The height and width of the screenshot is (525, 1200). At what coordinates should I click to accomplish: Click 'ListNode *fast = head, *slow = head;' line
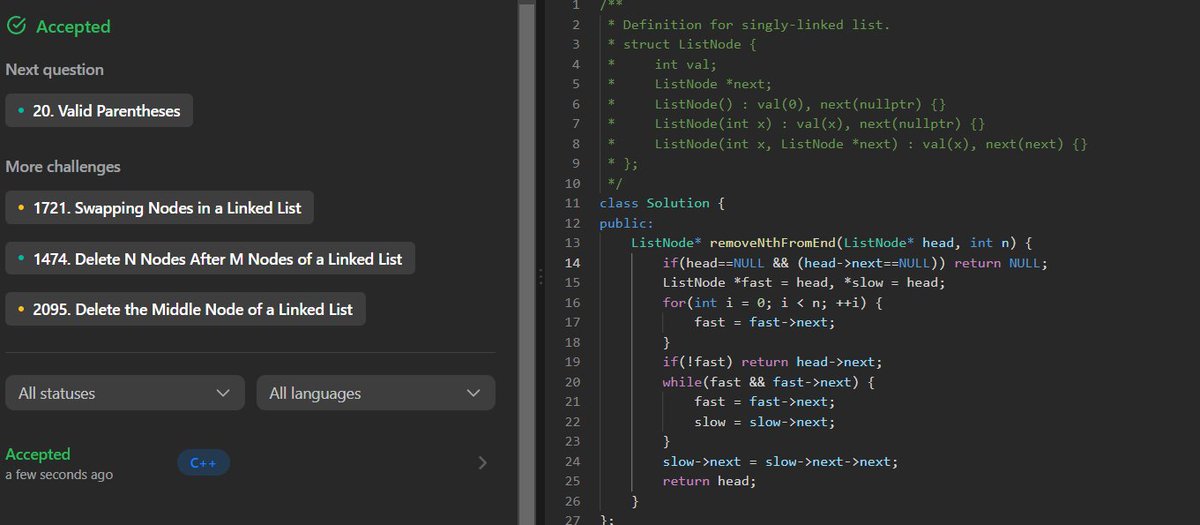click(804, 283)
